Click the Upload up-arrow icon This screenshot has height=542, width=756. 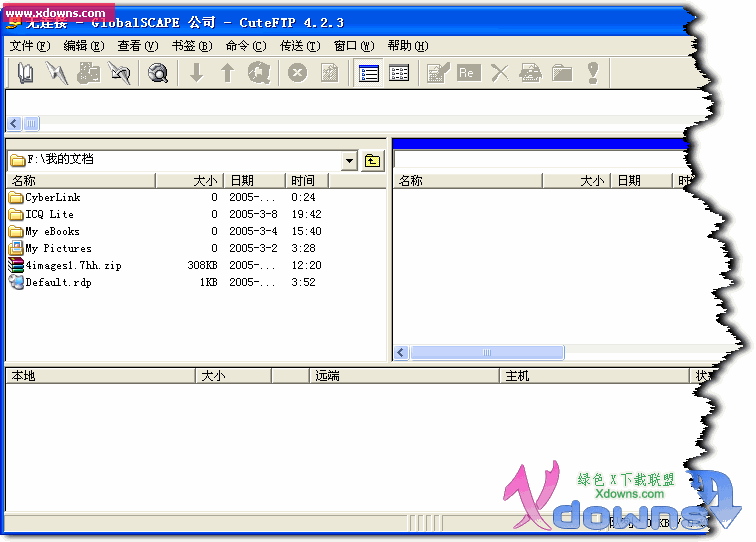(227, 73)
